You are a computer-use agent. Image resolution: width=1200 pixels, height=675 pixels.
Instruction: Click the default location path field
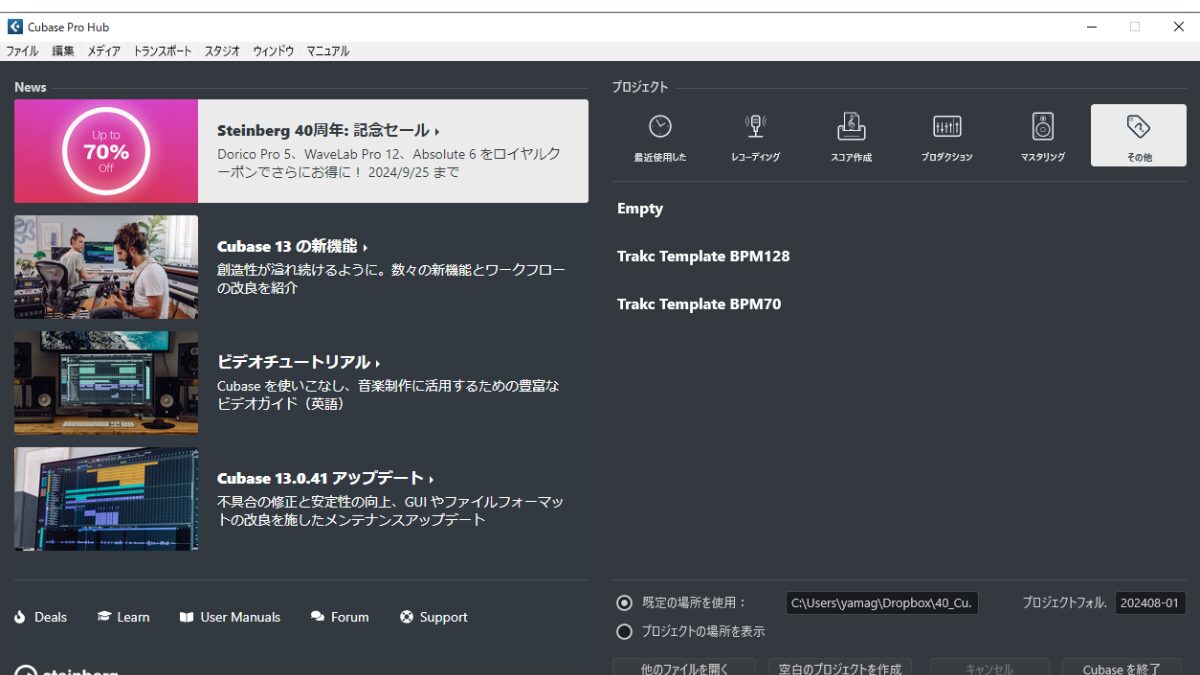(x=883, y=603)
